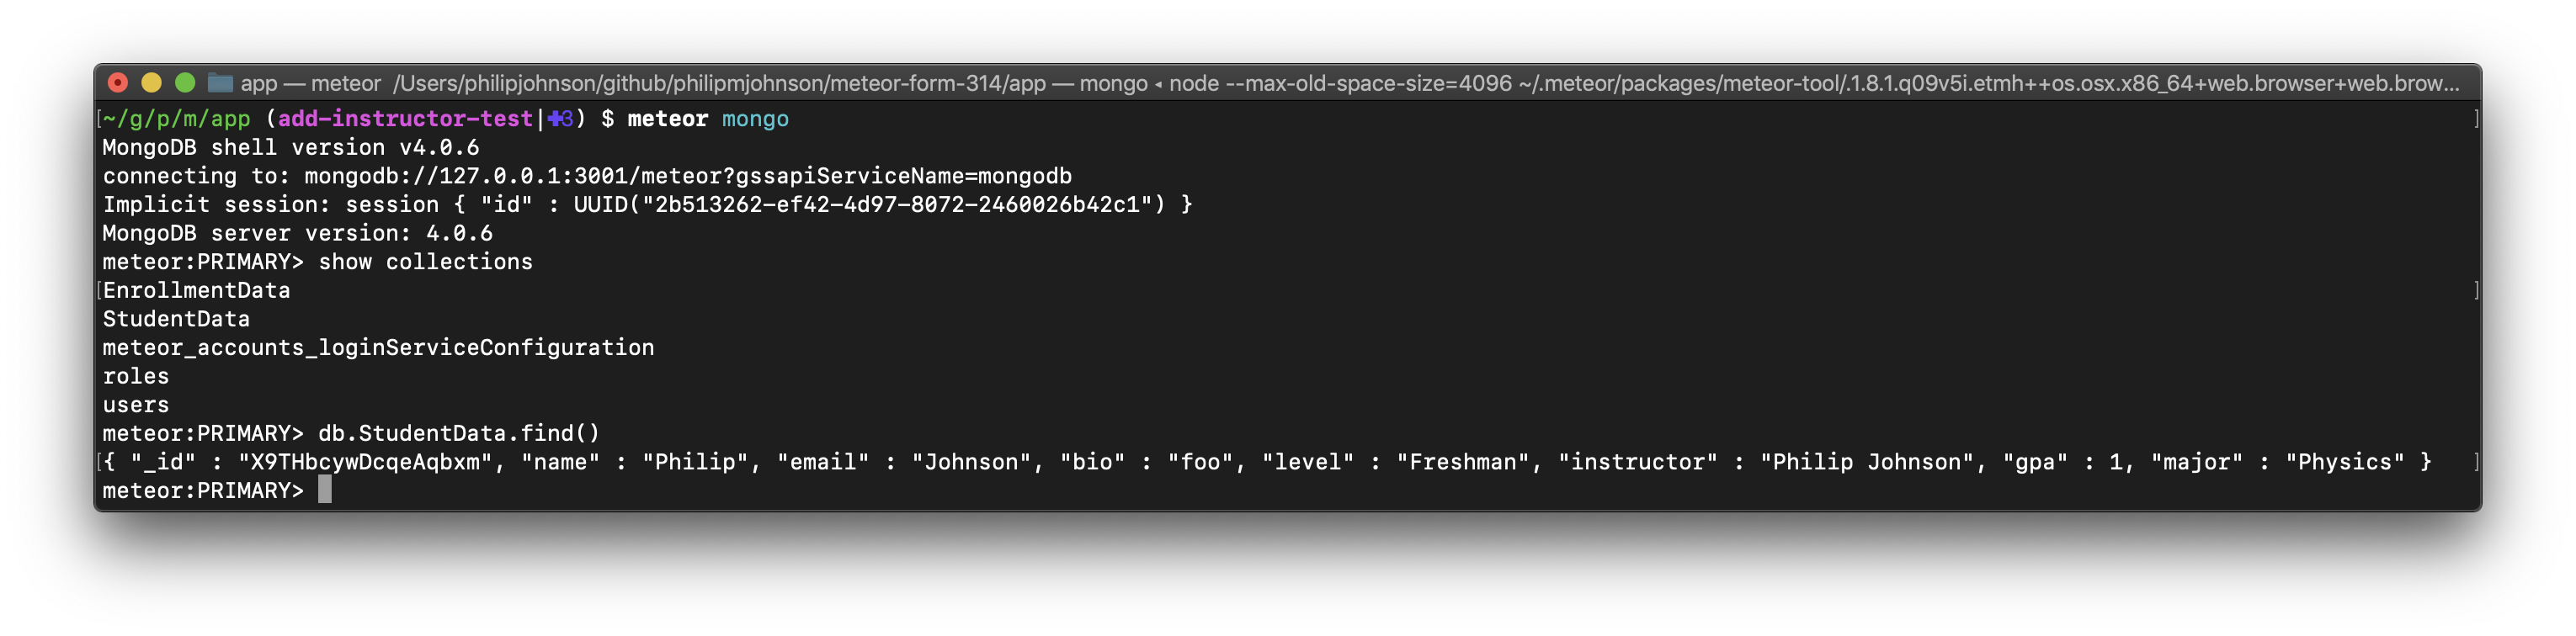Click the StudentData collection name in list

[176, 320]
